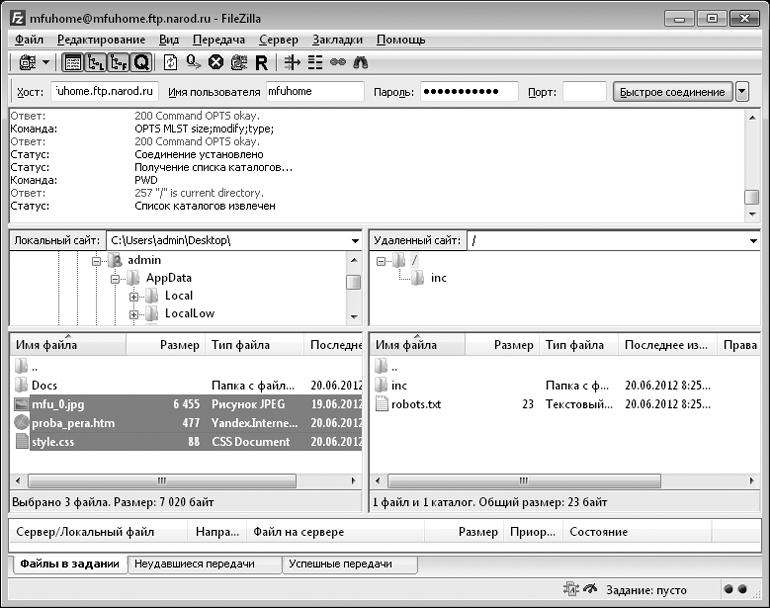This screenshot has width=770, height=608.
Task: Toggle transfer queue display icon
Action: pyautogui.click(x=141, y=62)
